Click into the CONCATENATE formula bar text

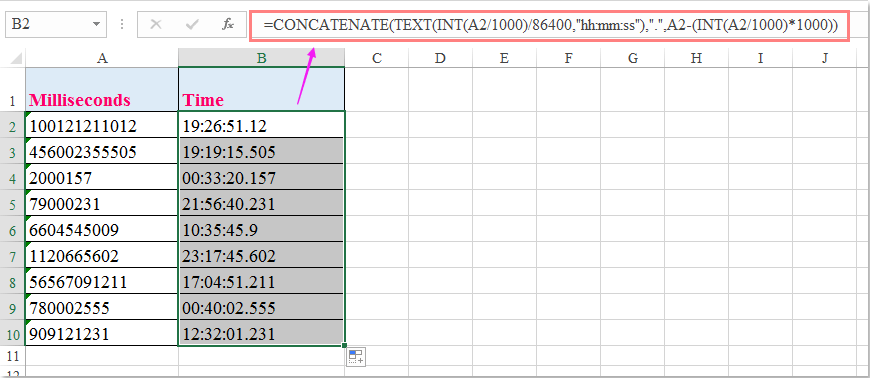coord(550,25)
